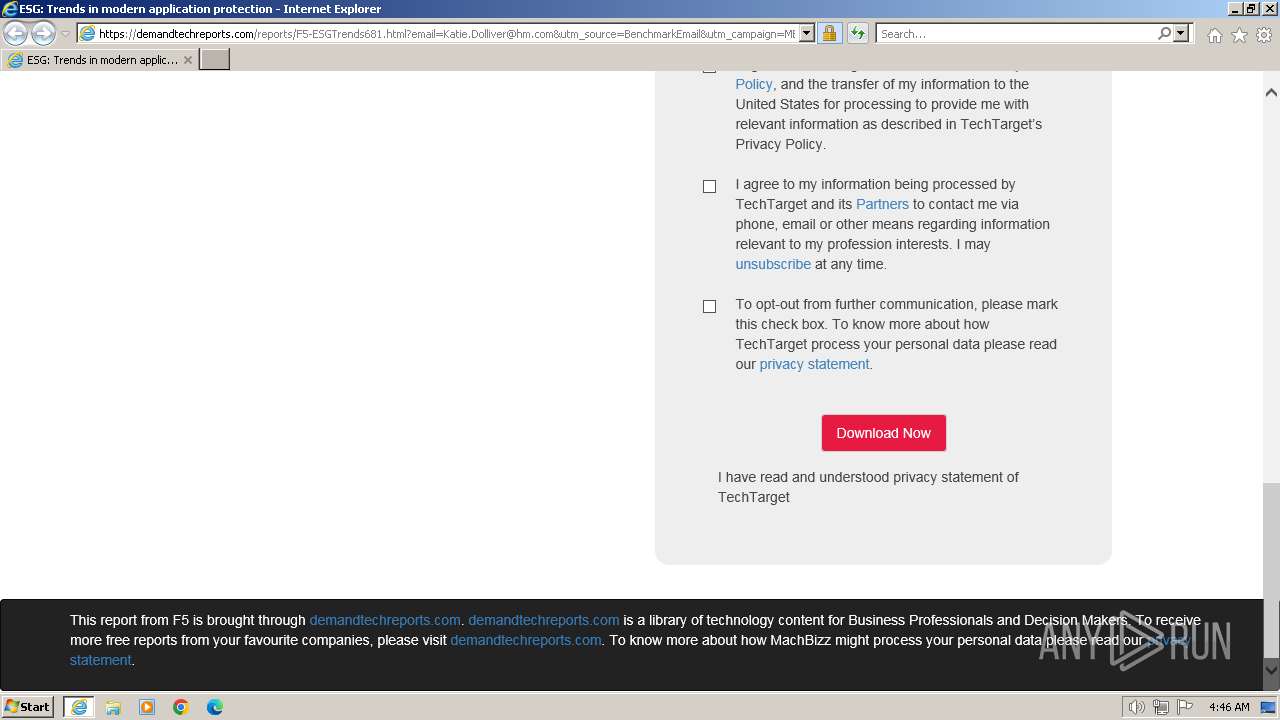Check the partially visible top consent checkbox
The height and width of the screenshot is (720, 1280).
coord(709,69)
